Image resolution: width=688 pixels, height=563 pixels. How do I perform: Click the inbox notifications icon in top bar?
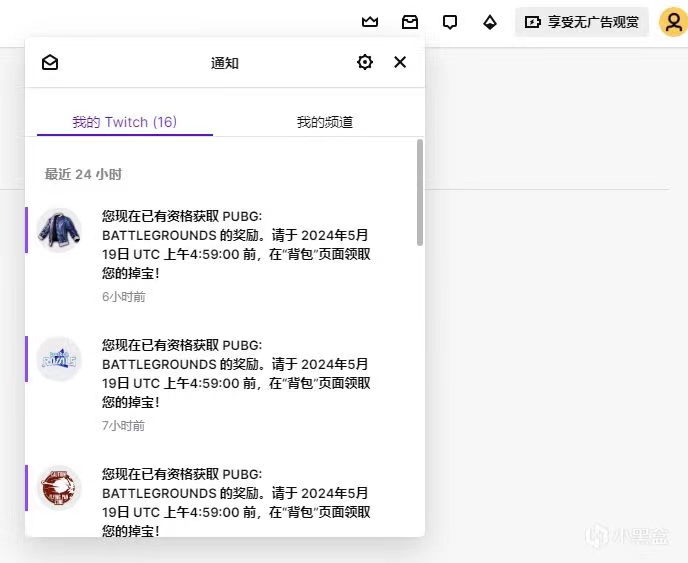pyautogui.click(x=410, y=22)
